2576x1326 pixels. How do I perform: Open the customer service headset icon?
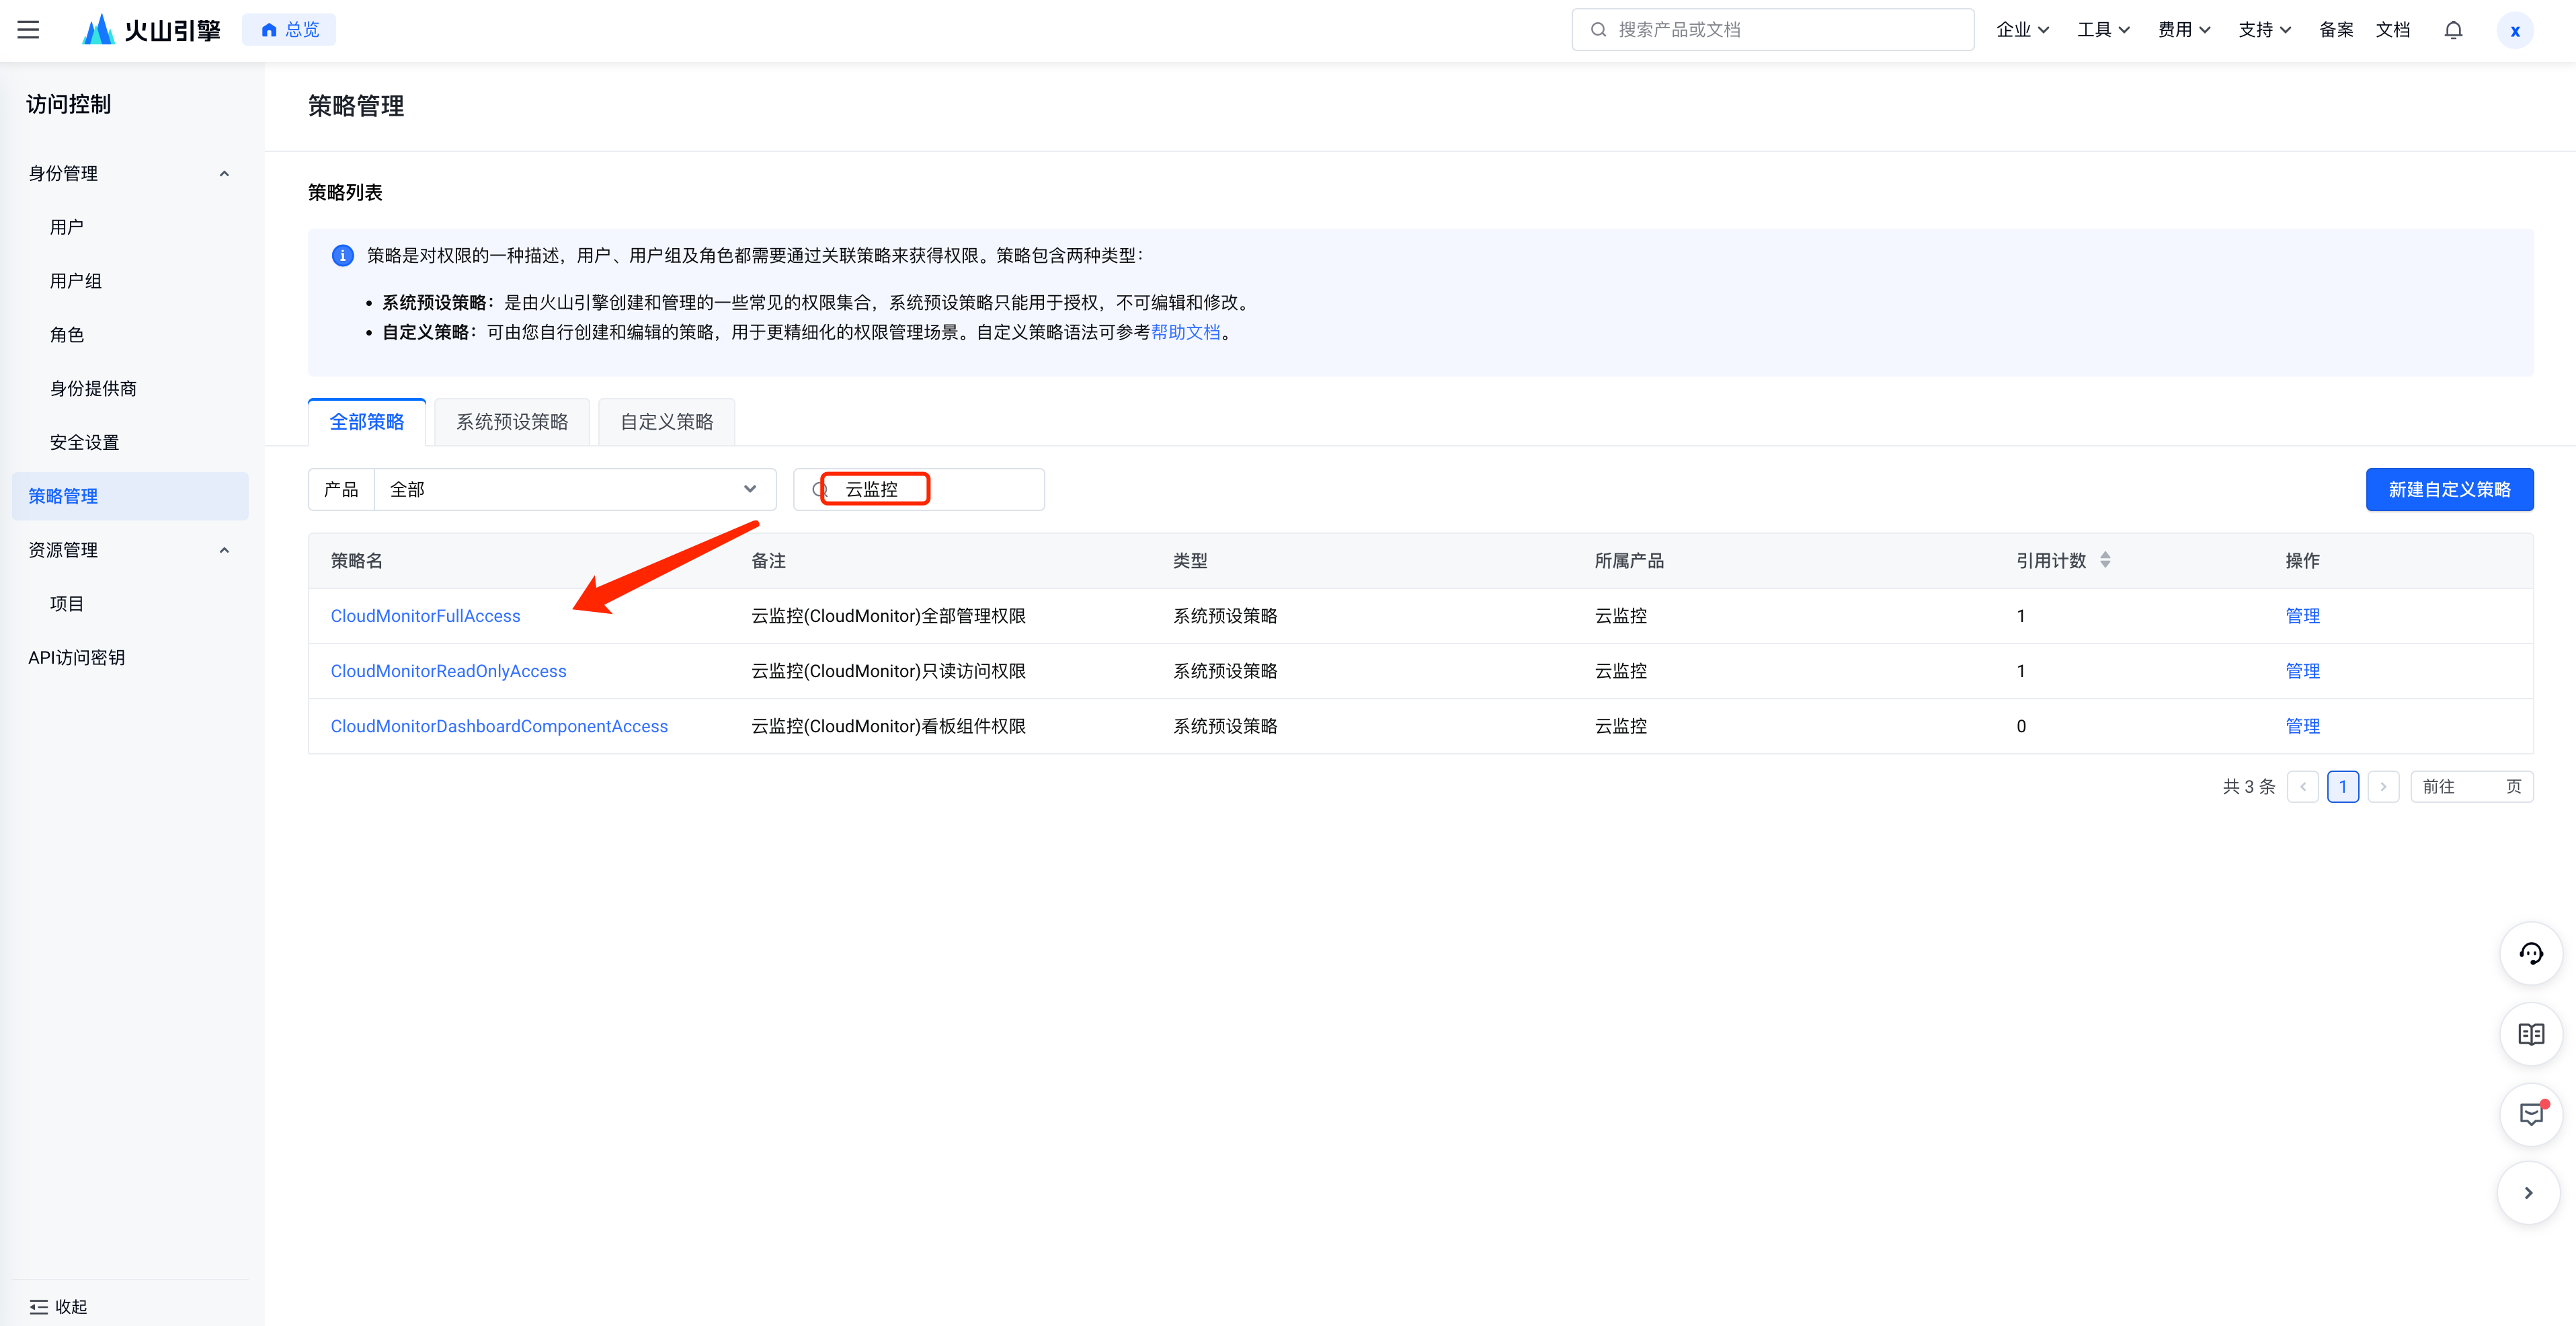pos(2530,953)
